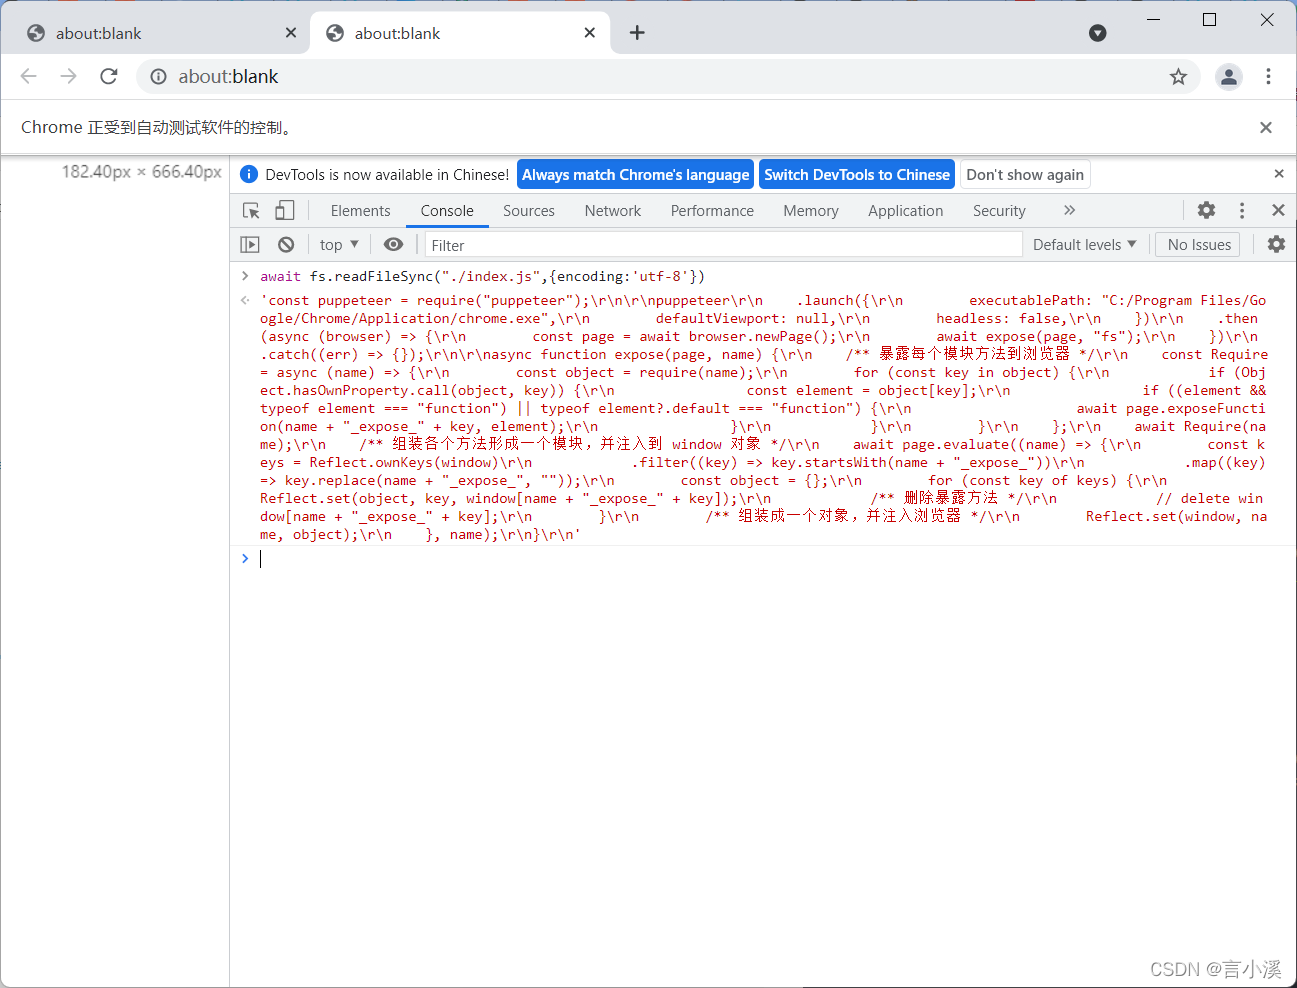Viewport: 1297px width, 988px height.
Task: Click the console prompt input line
Action: pyautogui.click(x=763, y=559)
